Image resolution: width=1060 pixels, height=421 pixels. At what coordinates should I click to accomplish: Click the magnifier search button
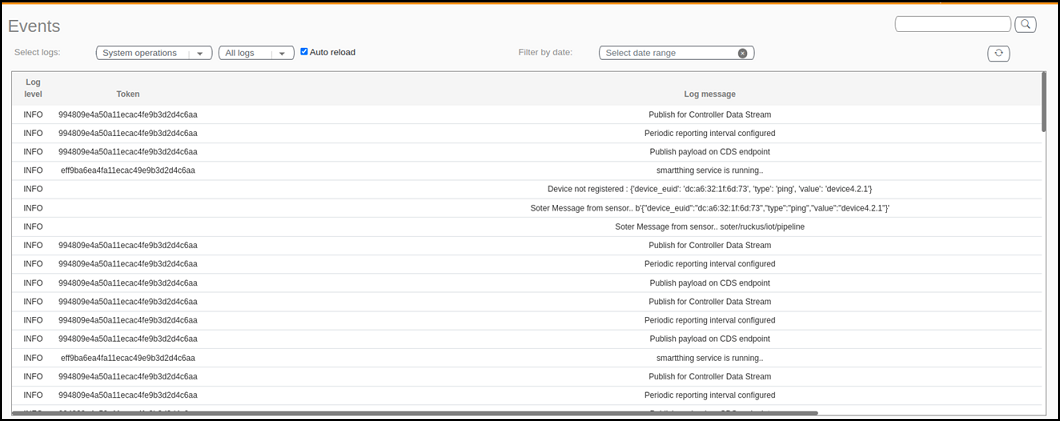pyautogui.click(x=1026, y=24)
